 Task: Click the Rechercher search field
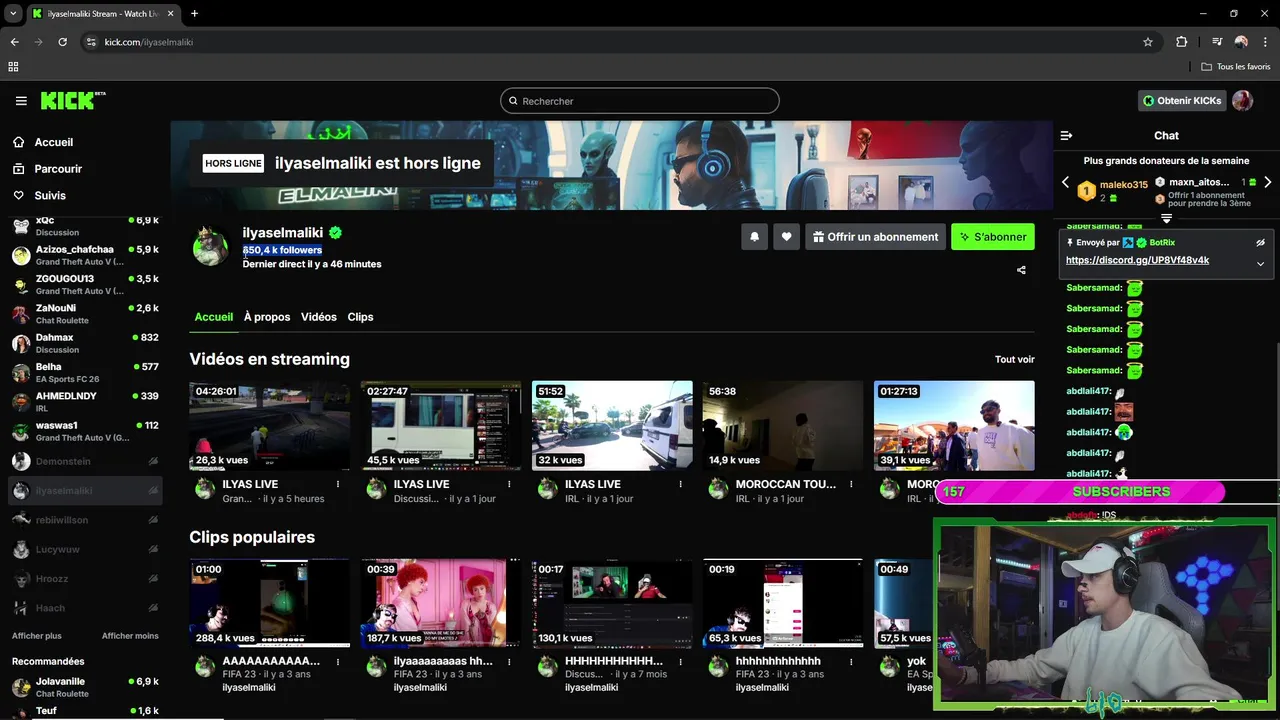point(640,101)
